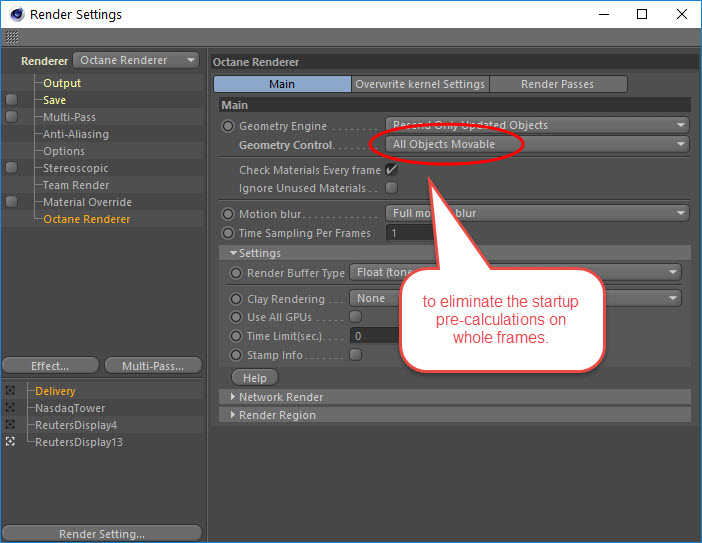Close the Render Settings window

click(681, 14)
